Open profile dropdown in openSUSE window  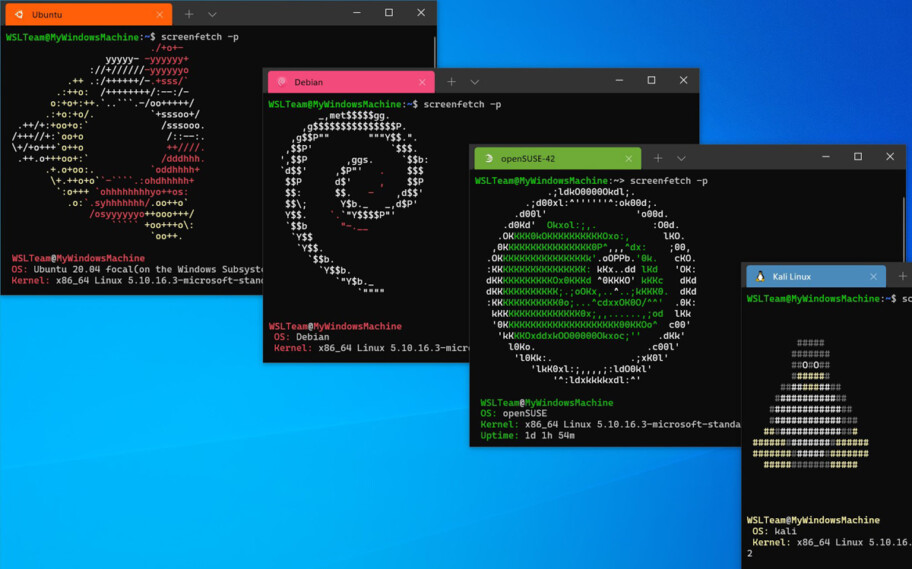[x=681, y=159]
